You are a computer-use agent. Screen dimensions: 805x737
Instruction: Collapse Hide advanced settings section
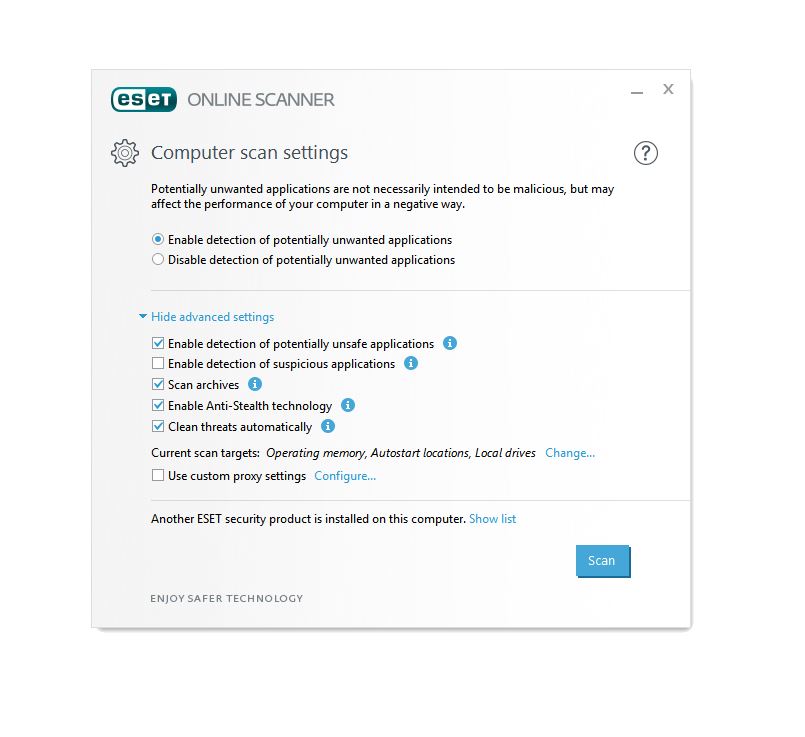206,317
